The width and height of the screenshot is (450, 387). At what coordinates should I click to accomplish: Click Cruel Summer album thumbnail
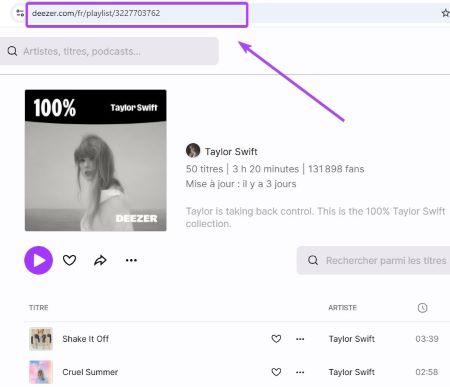click(41, 372)
